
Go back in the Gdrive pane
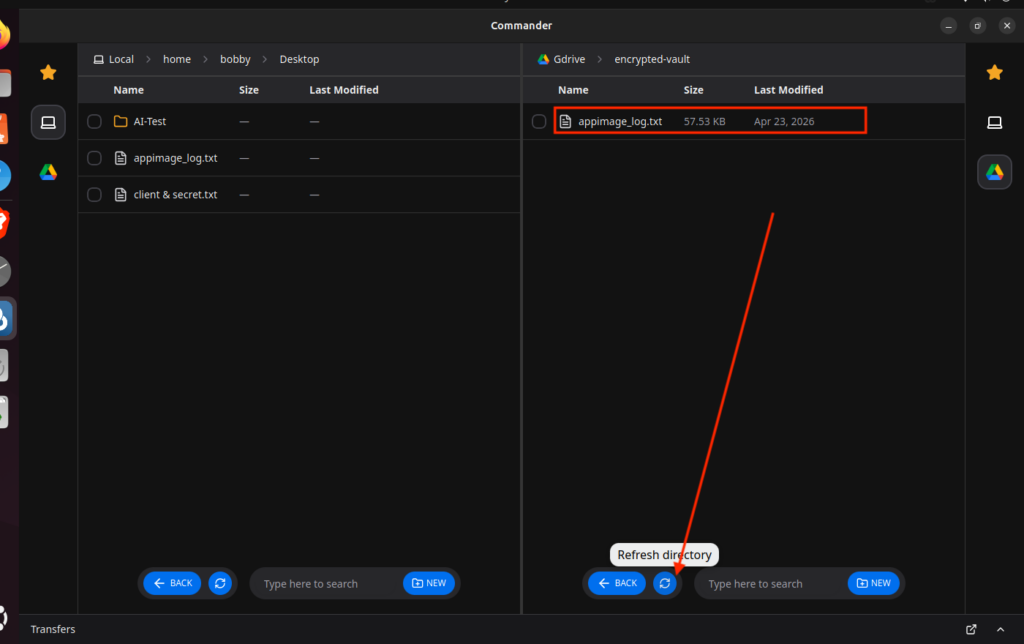(616, 583)
